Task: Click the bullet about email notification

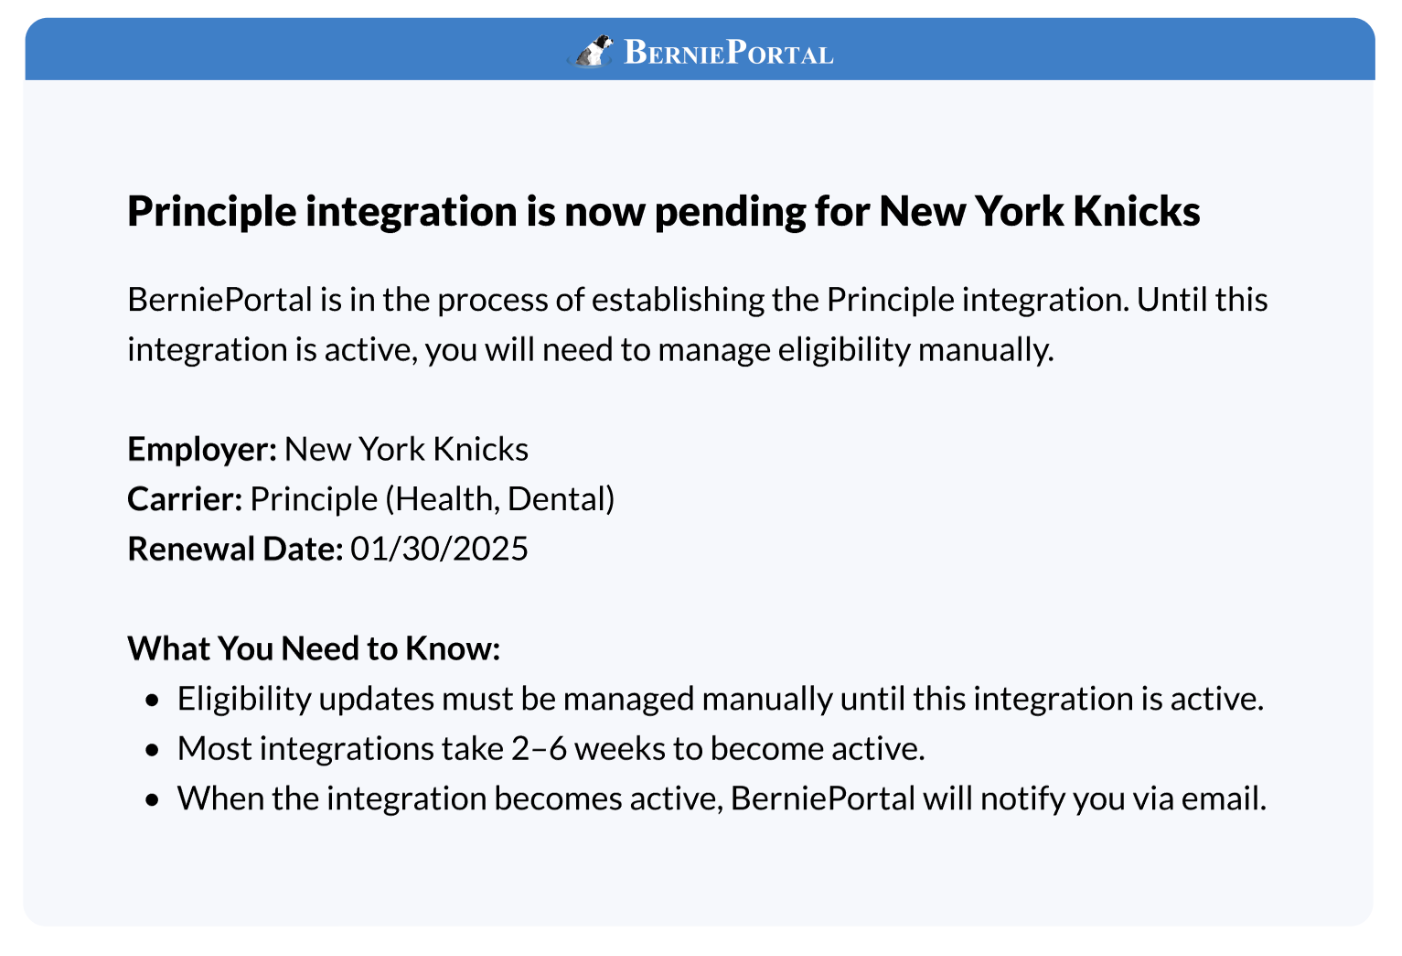Action: click(x=722, y=799)
